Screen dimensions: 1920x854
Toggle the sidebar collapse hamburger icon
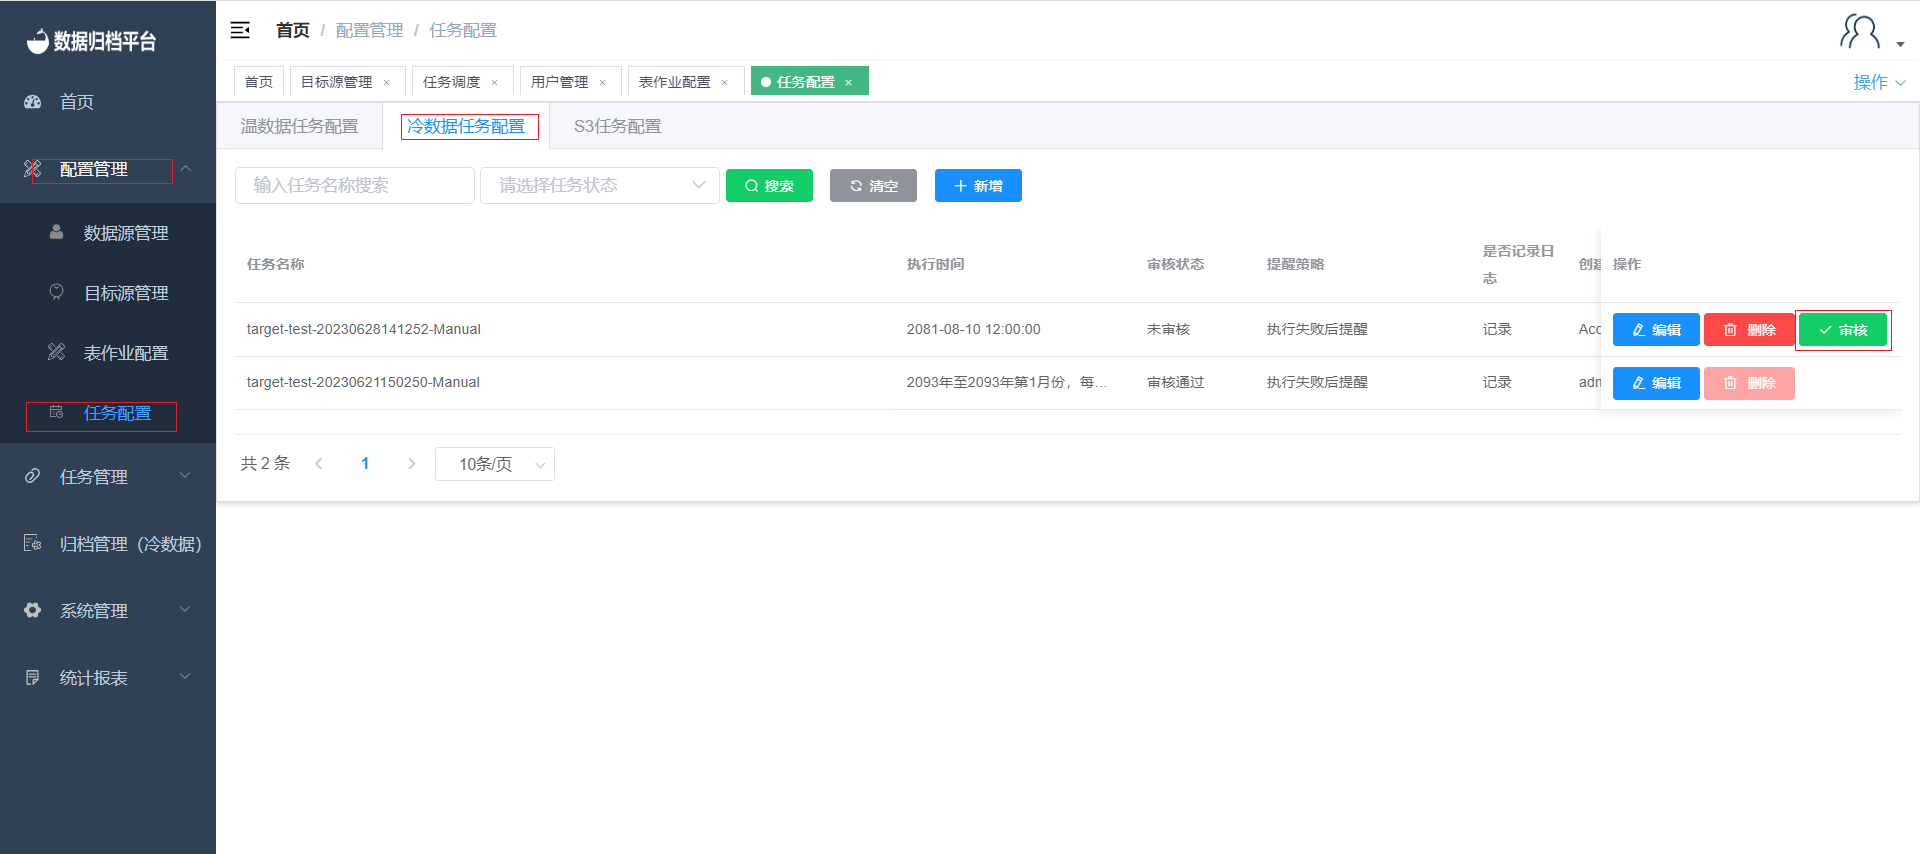[240, 30]
